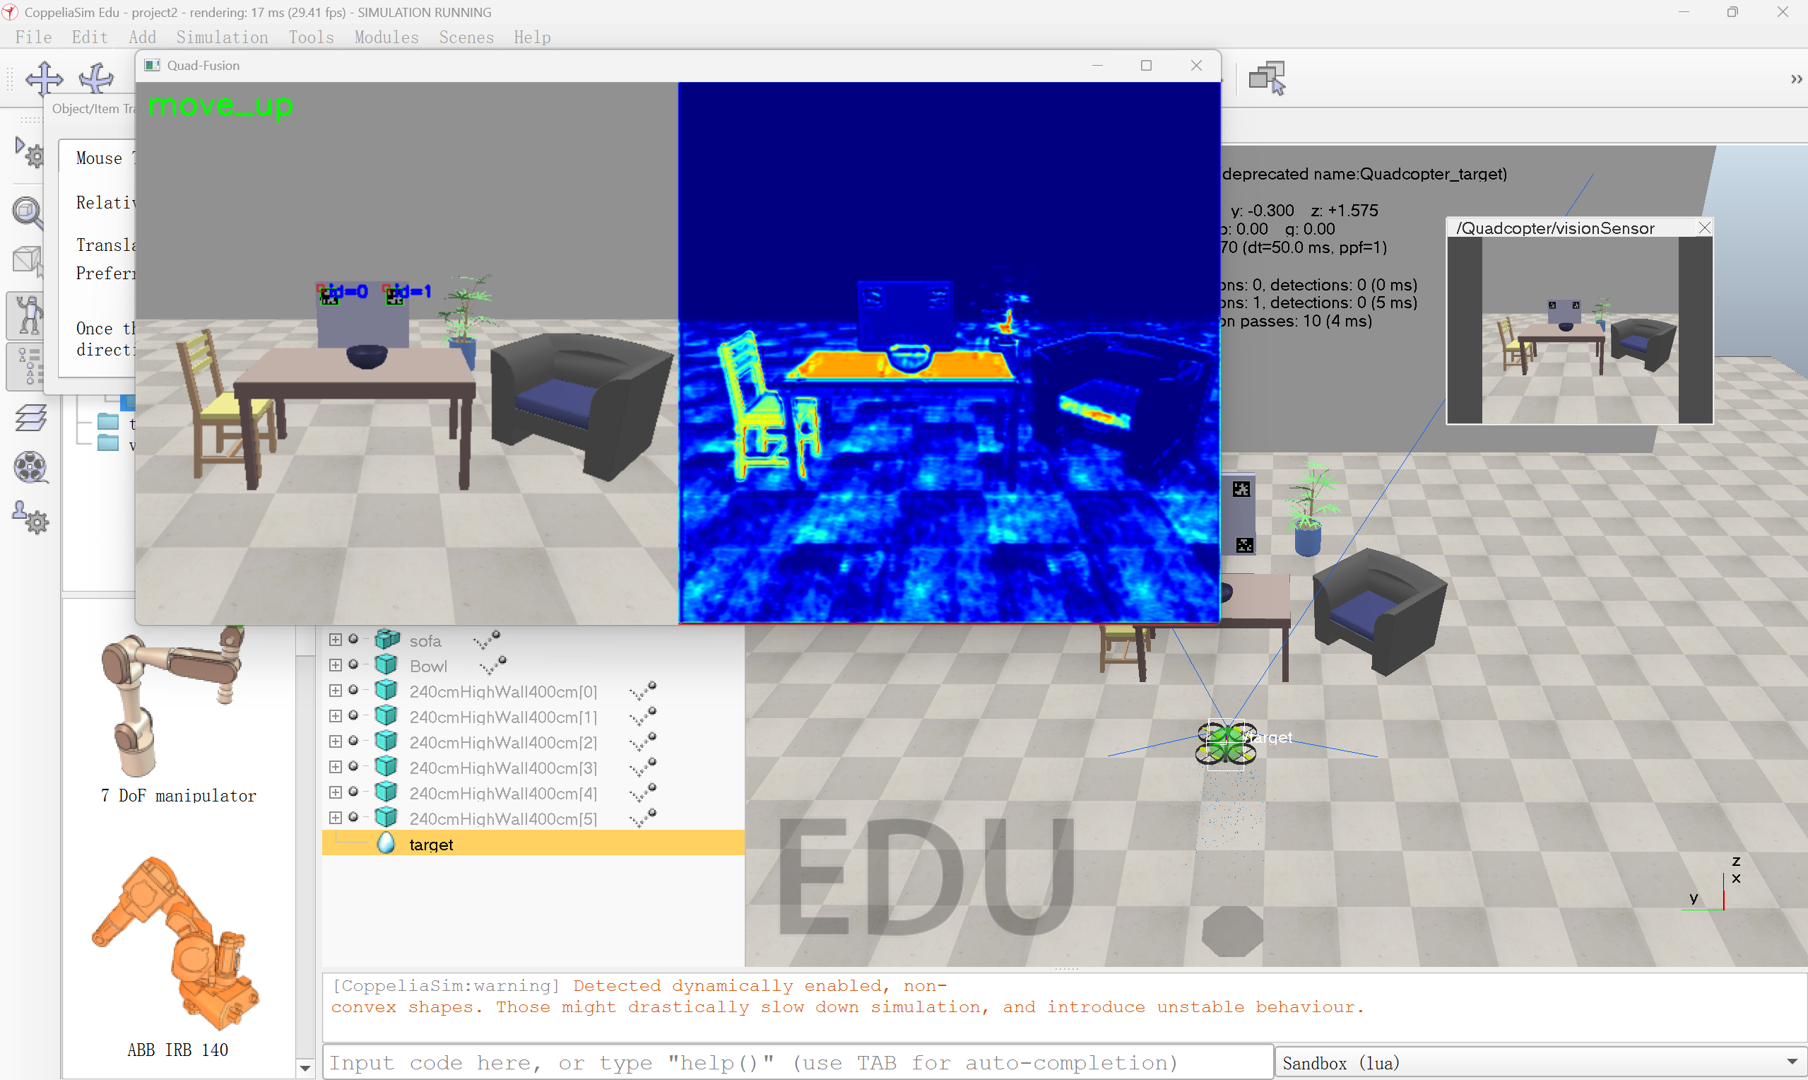Click the Bowl shape icon in hierarchy
This screenshot has height=1080, width=1808.
click(x=387, y=665)
